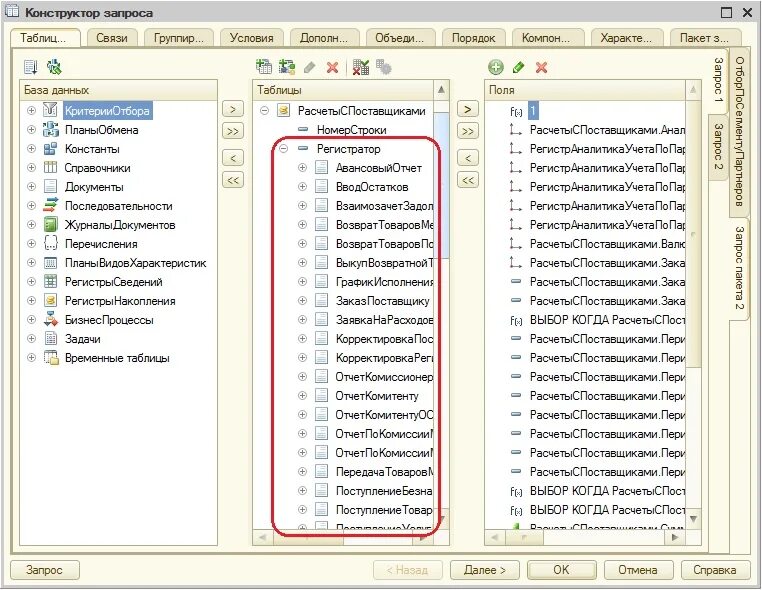Click the virtual table parameters gear icon
The image size is (762, 590).
(x=383, y=67)
